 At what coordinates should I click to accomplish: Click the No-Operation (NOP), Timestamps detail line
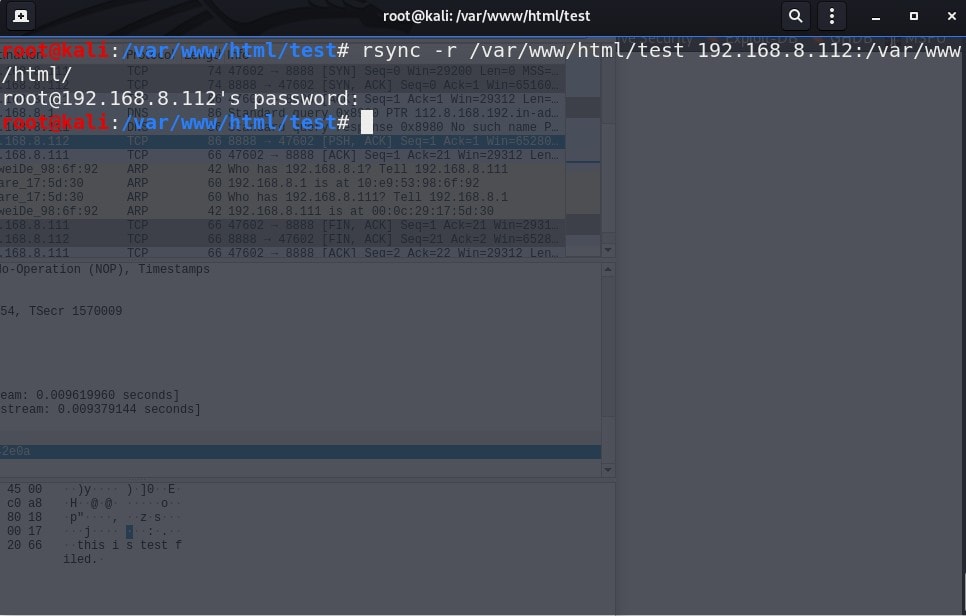(x=105, y=269)
